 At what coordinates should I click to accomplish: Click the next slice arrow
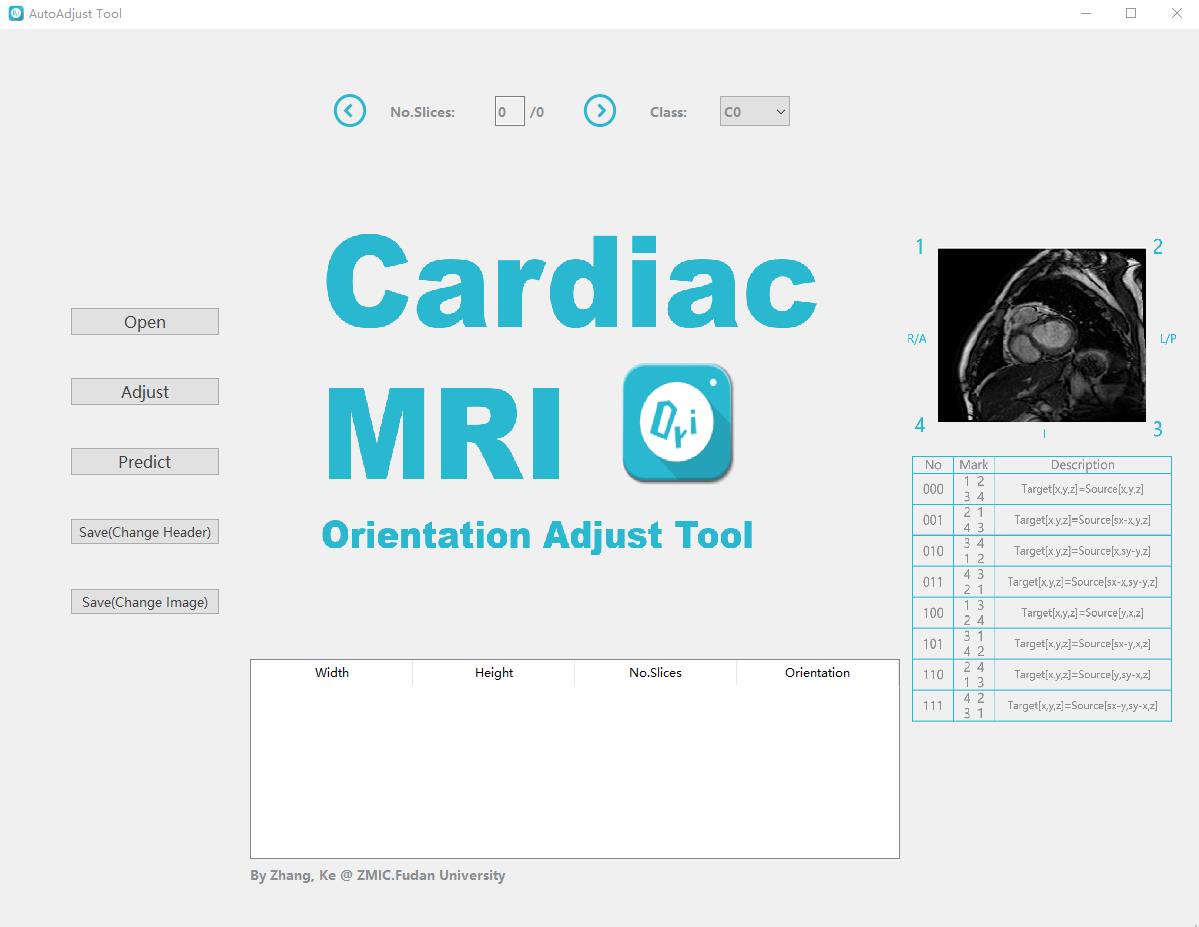click(x=599, y=111)
